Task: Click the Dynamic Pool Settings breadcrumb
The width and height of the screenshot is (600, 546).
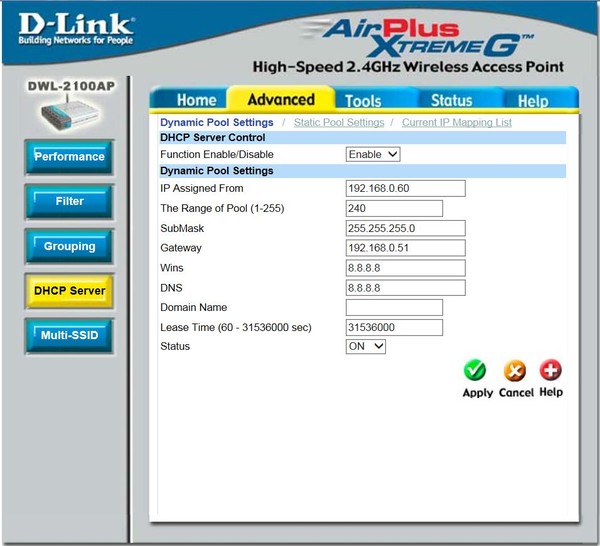Action: tap(217, 122)
